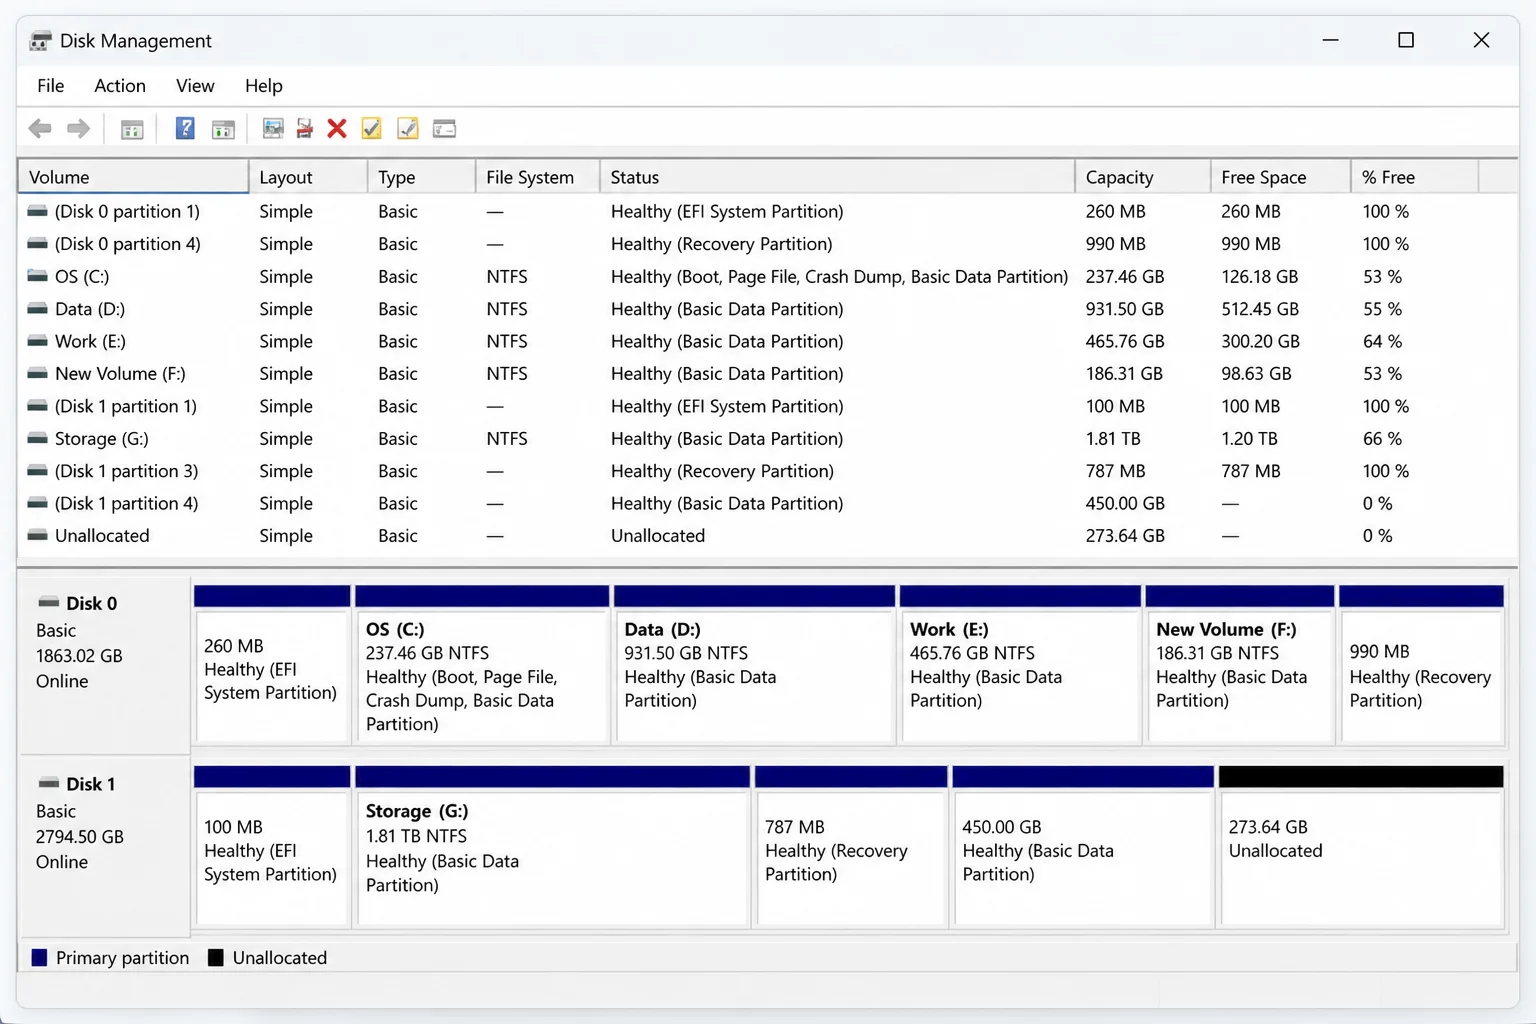1536x1024 pixels.
Task: Sort by the Volume column header
Action: pyautogui.click(x=133, y=177)
